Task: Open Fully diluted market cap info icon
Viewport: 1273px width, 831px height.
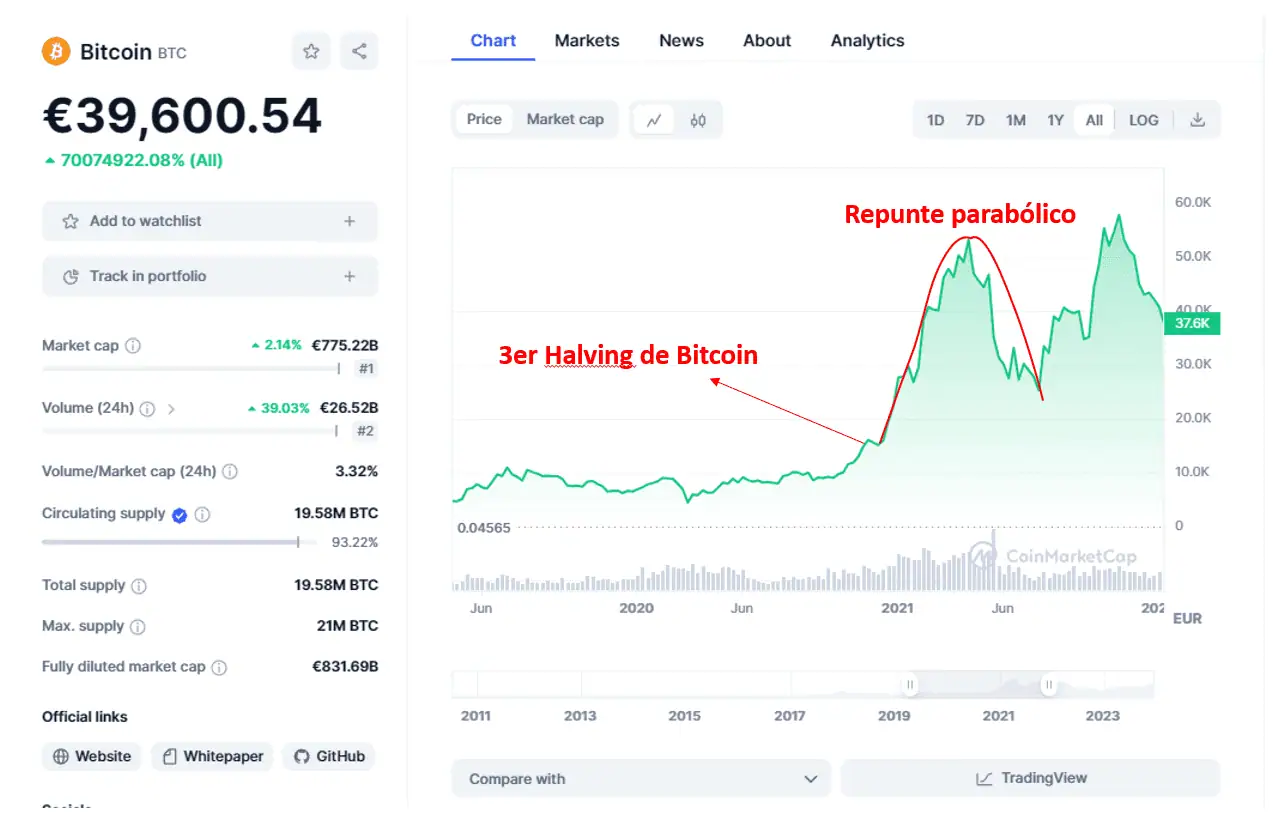Action: pyautogui.click(x=219, y=668)
